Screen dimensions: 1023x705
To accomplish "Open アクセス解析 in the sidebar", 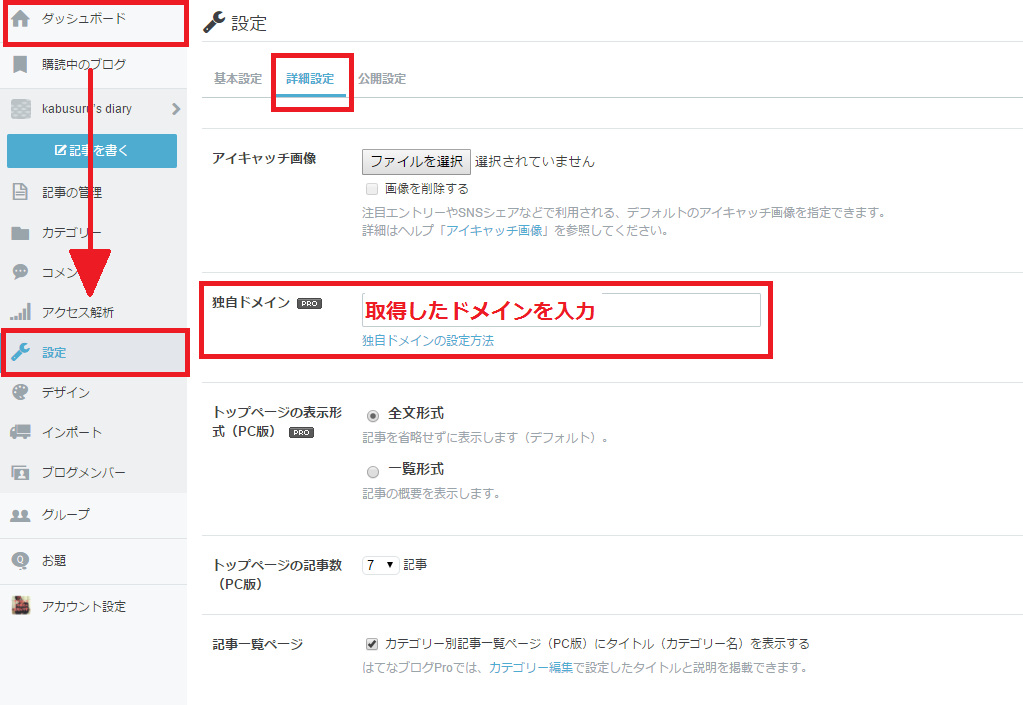I will click(94, 312).
